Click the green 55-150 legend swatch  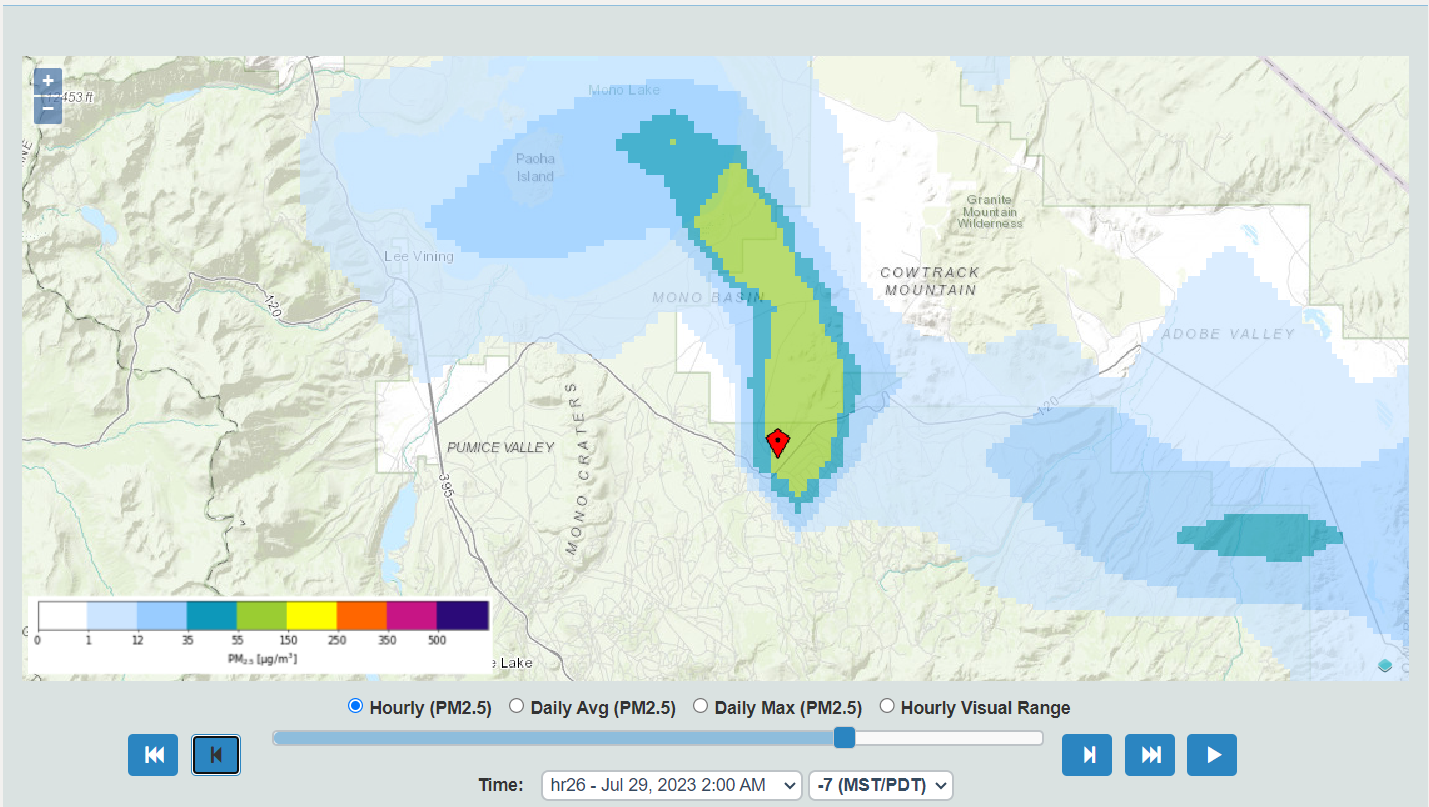coord(261,614)
